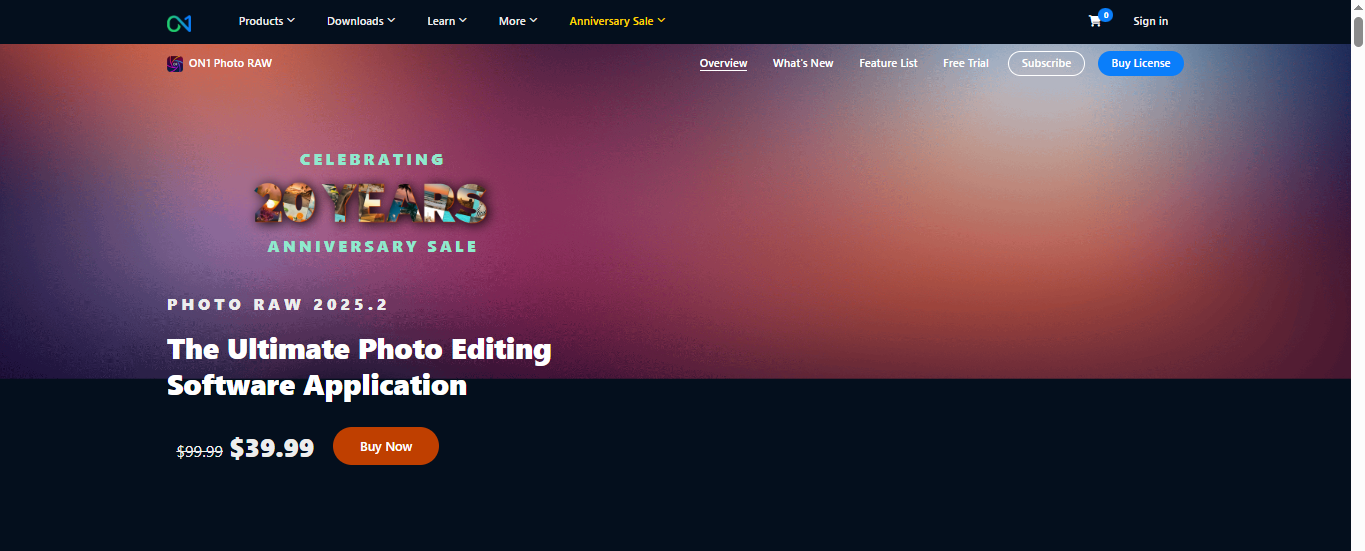
Task: Click the ON1 Photo RAW product name
Action: (x=230, y=63)
